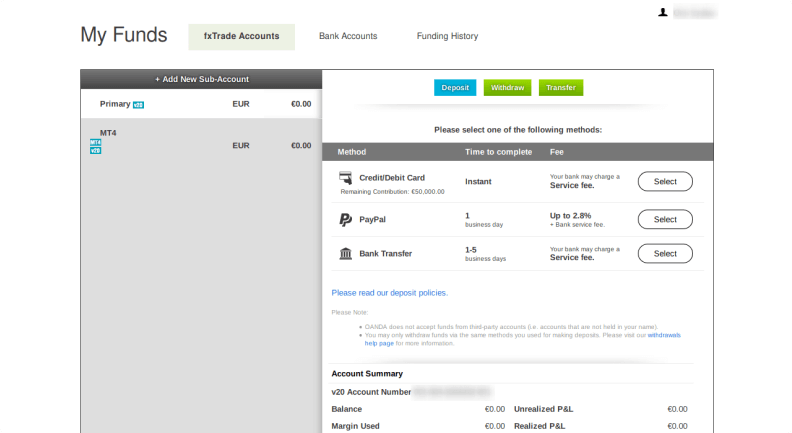Viewport: 792px width, 433px height.
Task: Select Credit/Debit Card as deposit method
Action: 665,182
